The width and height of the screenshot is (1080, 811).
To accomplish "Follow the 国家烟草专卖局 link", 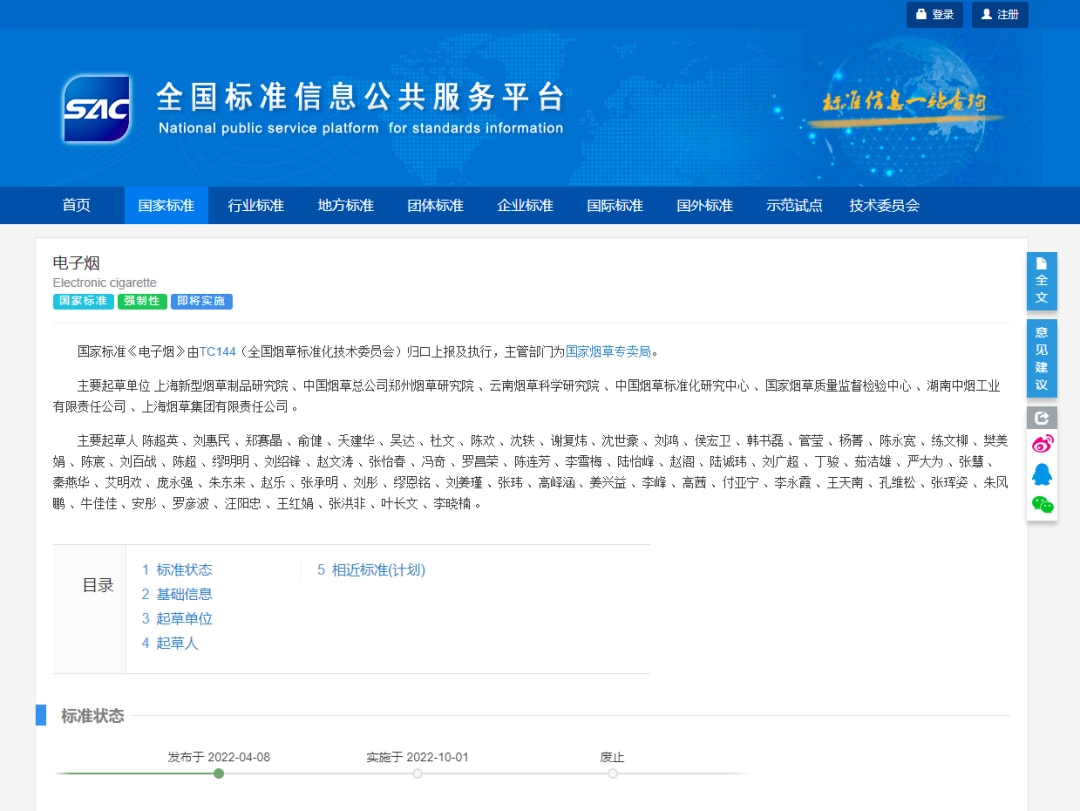I will click(608, 351).
